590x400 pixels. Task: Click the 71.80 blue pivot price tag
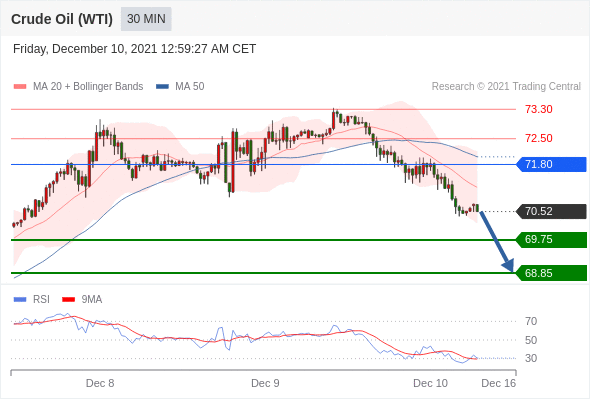(551, 164)
